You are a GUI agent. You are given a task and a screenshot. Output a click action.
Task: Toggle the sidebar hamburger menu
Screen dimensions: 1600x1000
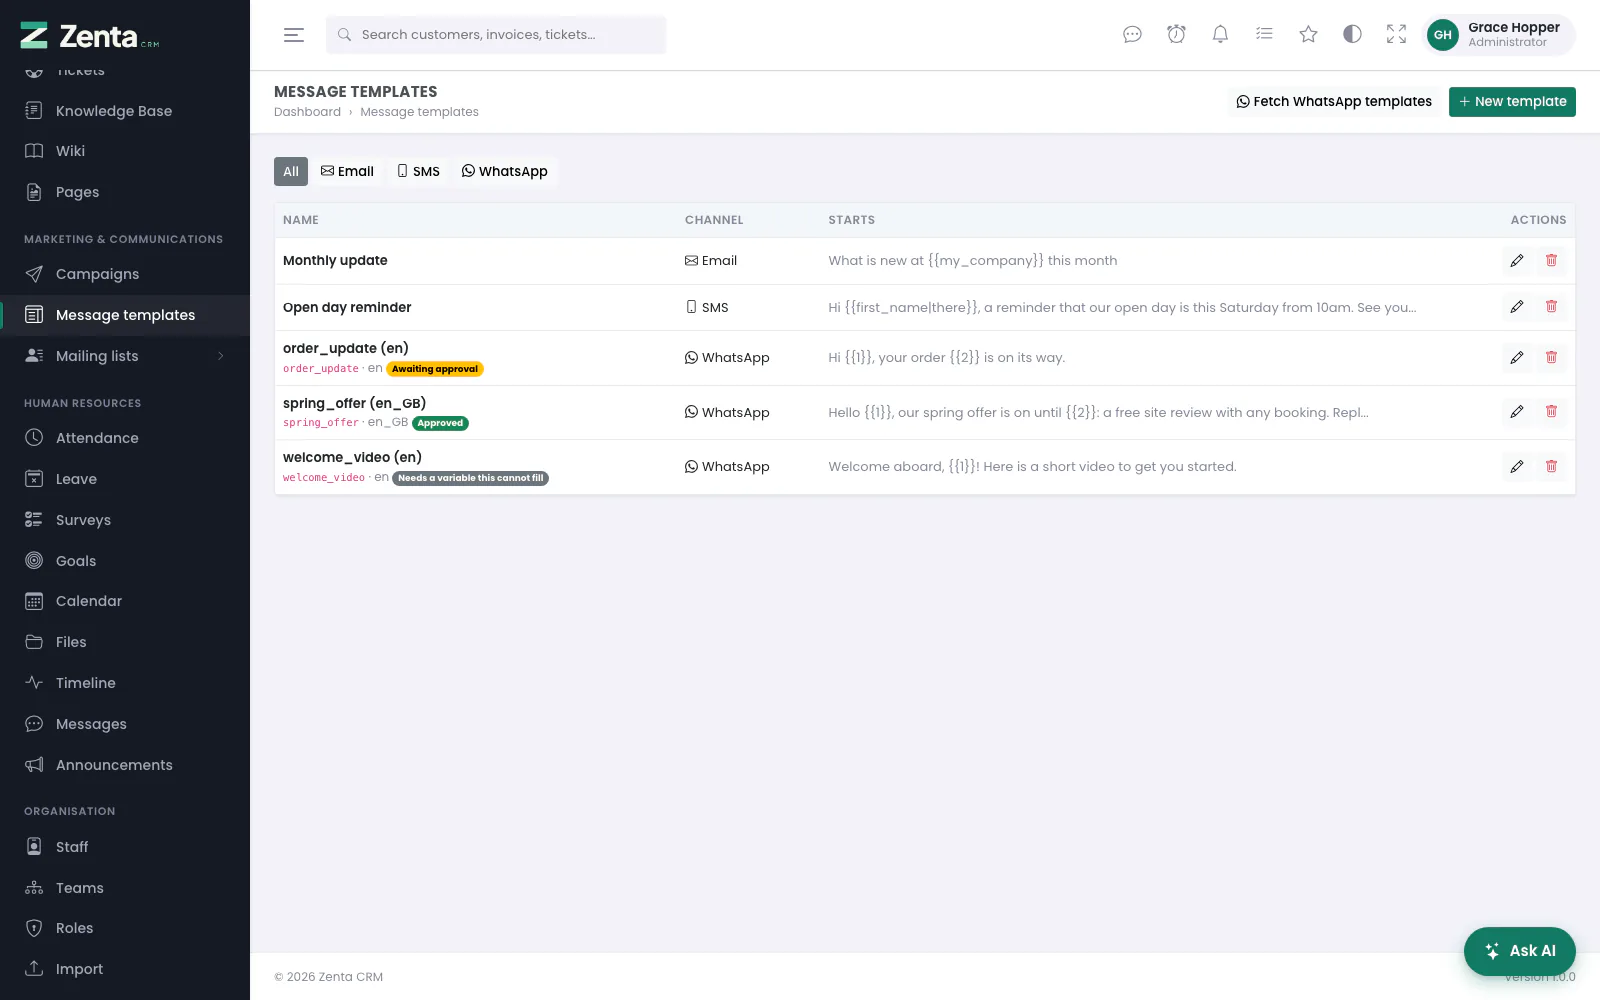coord(294,35)
